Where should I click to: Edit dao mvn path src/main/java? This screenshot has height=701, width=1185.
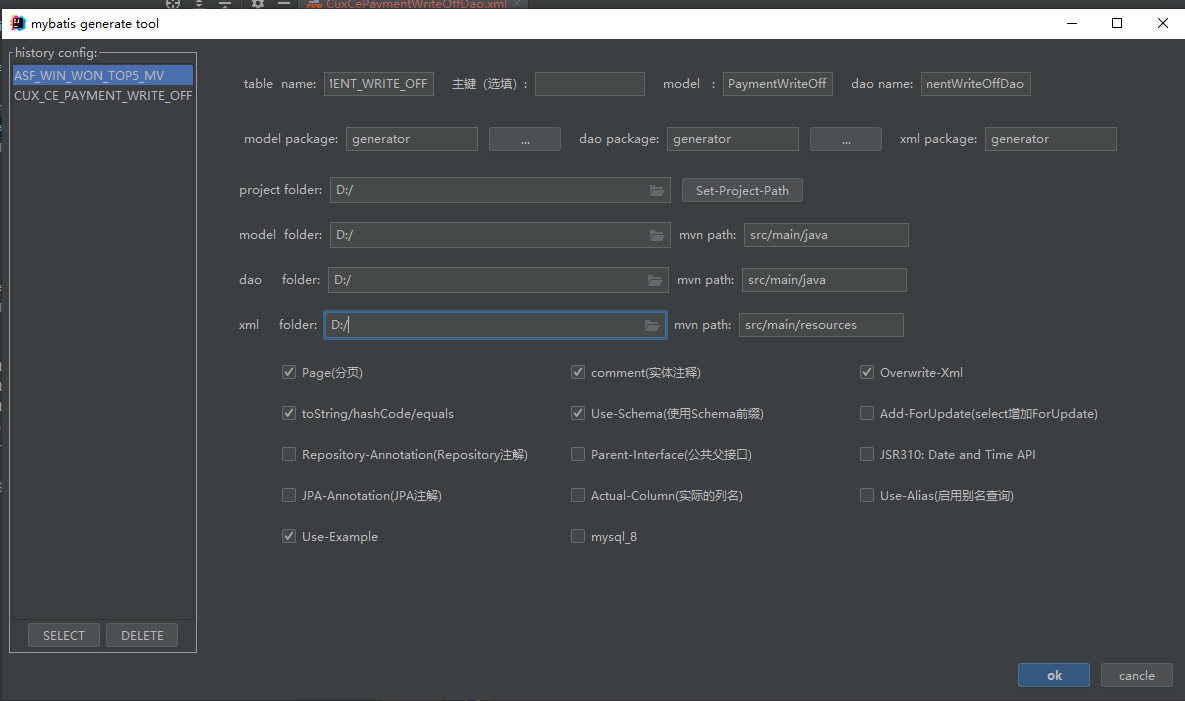(x=824, y=280)
